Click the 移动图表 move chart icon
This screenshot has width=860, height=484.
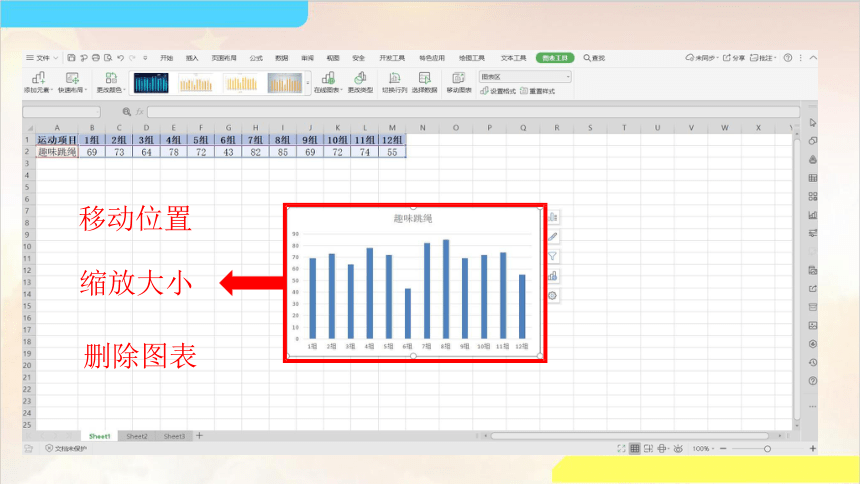(459, 78)
